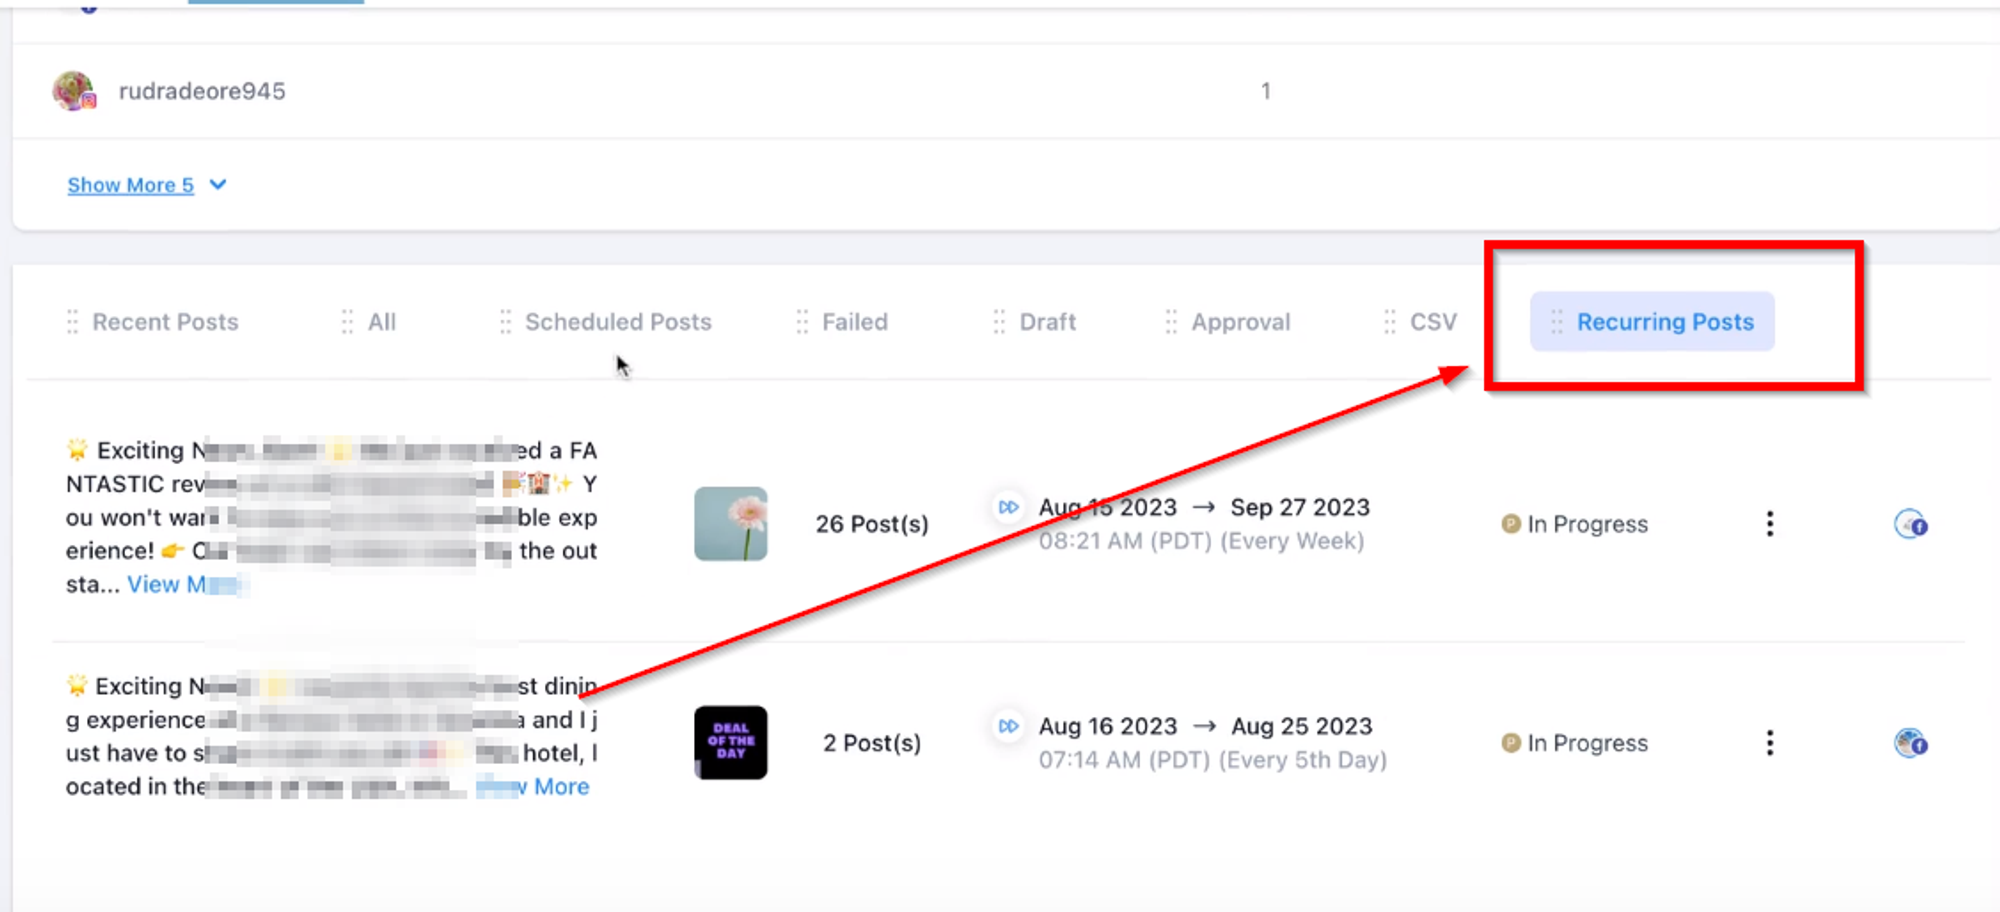The height and width of the screenshot is (912, 2000).
Task: Open three-dot menu for 26 Post(s) row
Action: tap(1769, 524)
